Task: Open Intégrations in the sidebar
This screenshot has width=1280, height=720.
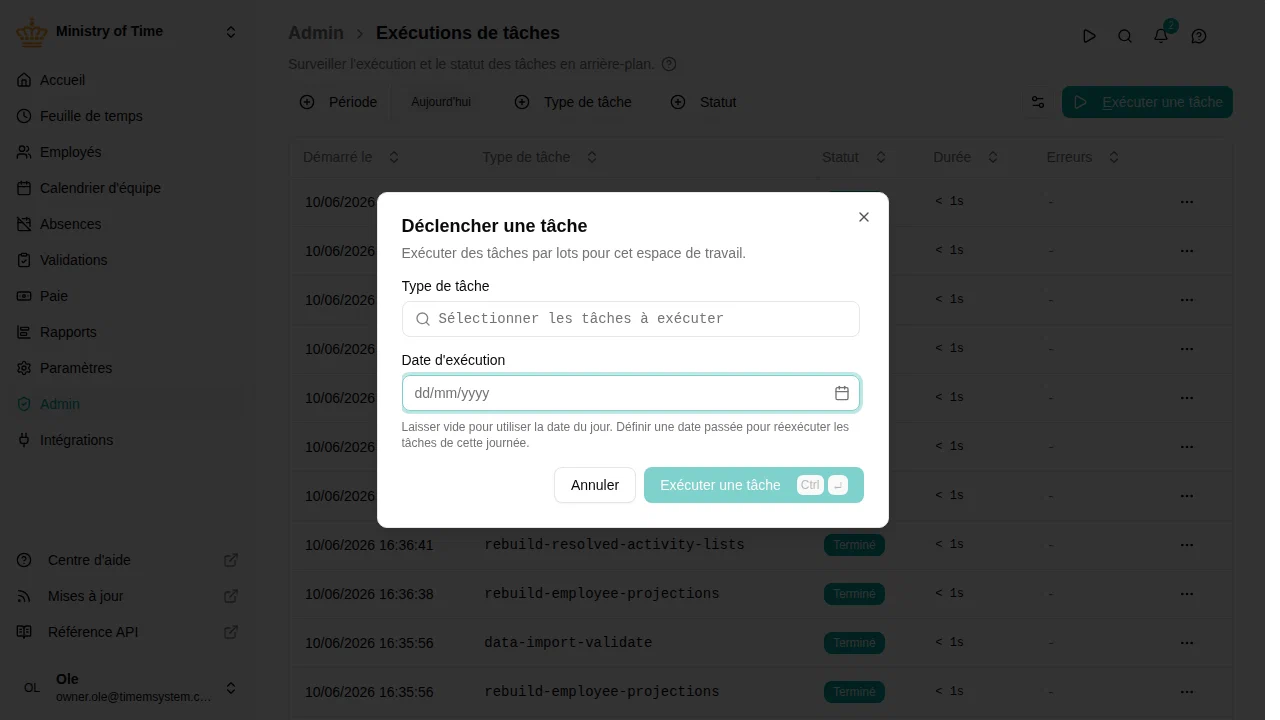Action: 128,440
